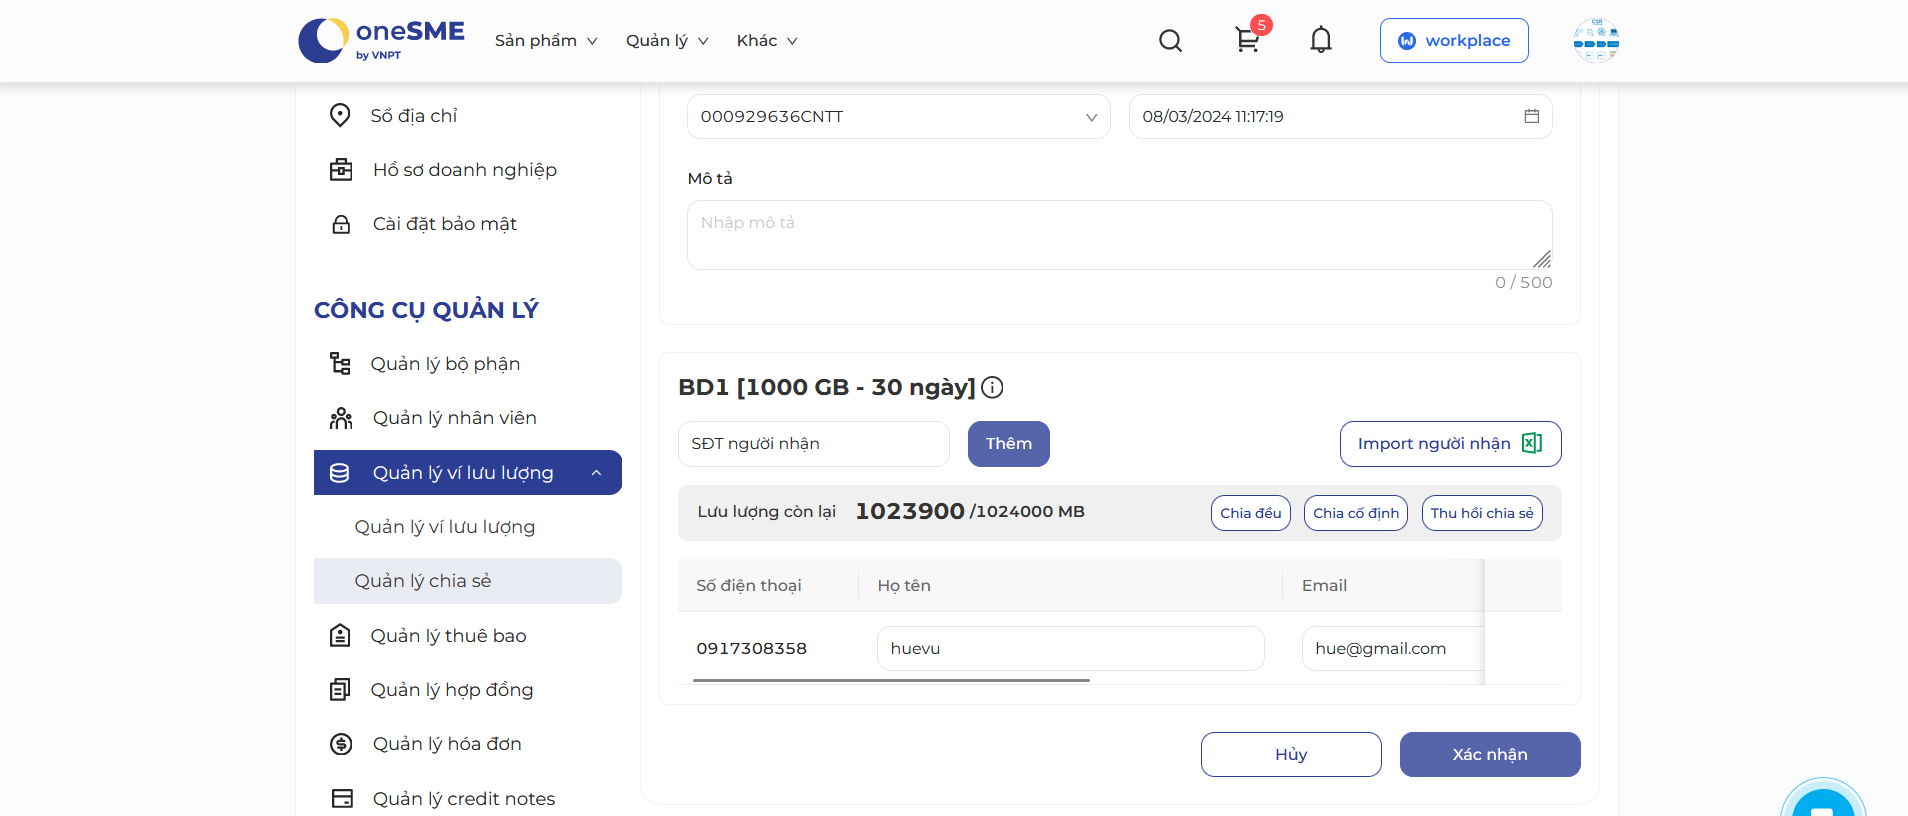The image size is (1908, 816).
Task: Click the huevu name field
Action: pos(1070,648)
